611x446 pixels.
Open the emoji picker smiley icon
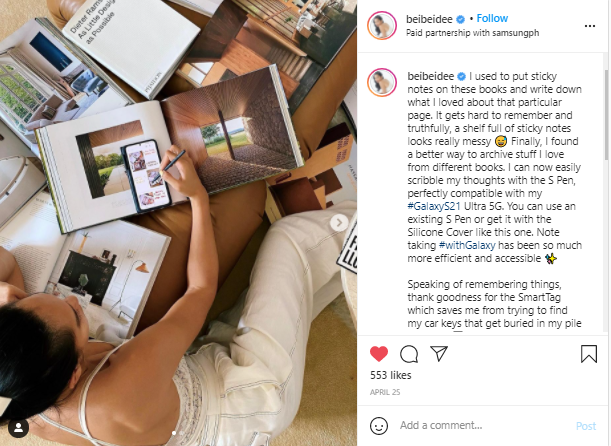378,426
